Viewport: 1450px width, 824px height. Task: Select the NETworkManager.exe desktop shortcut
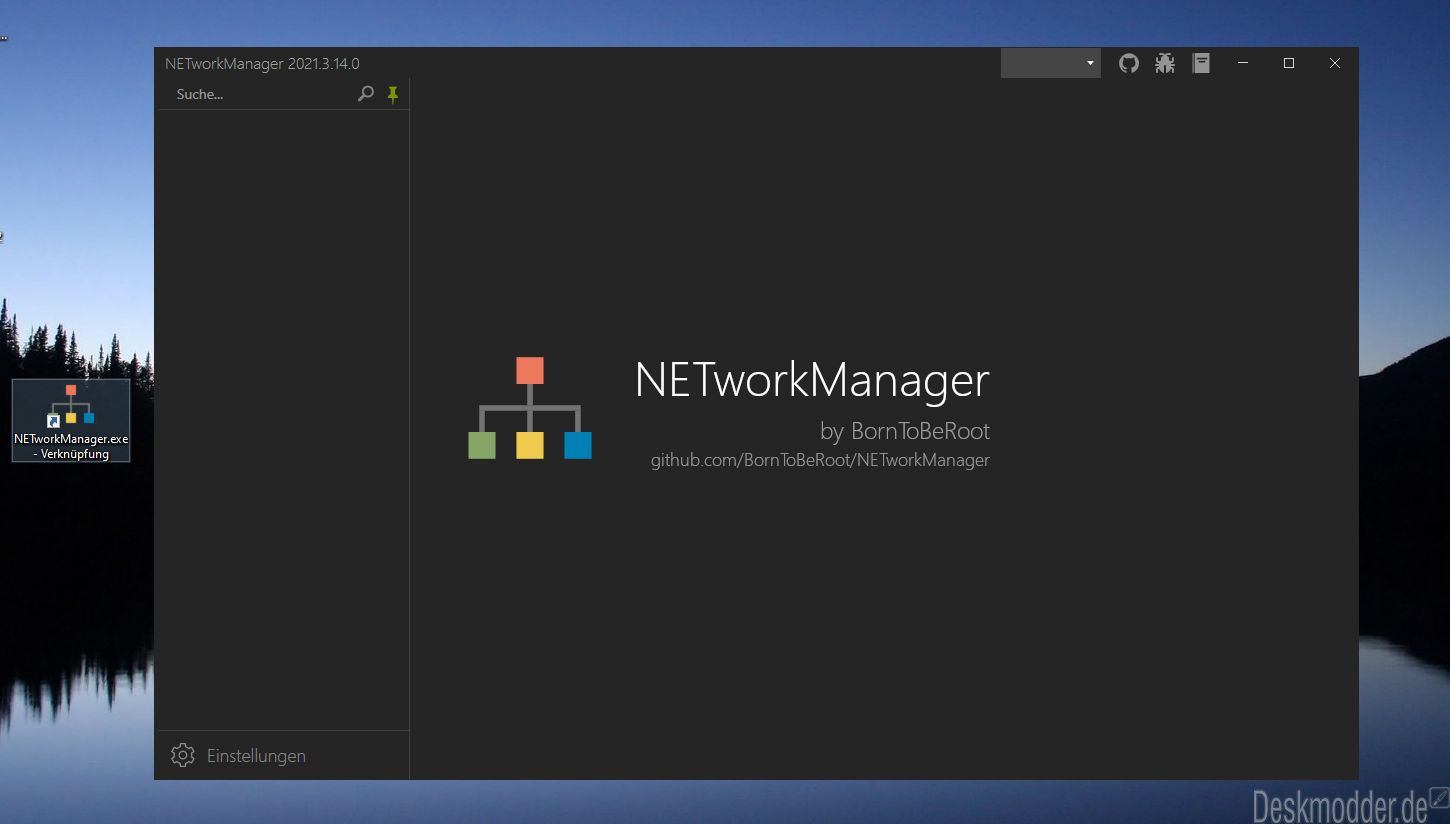pos(71,421)
